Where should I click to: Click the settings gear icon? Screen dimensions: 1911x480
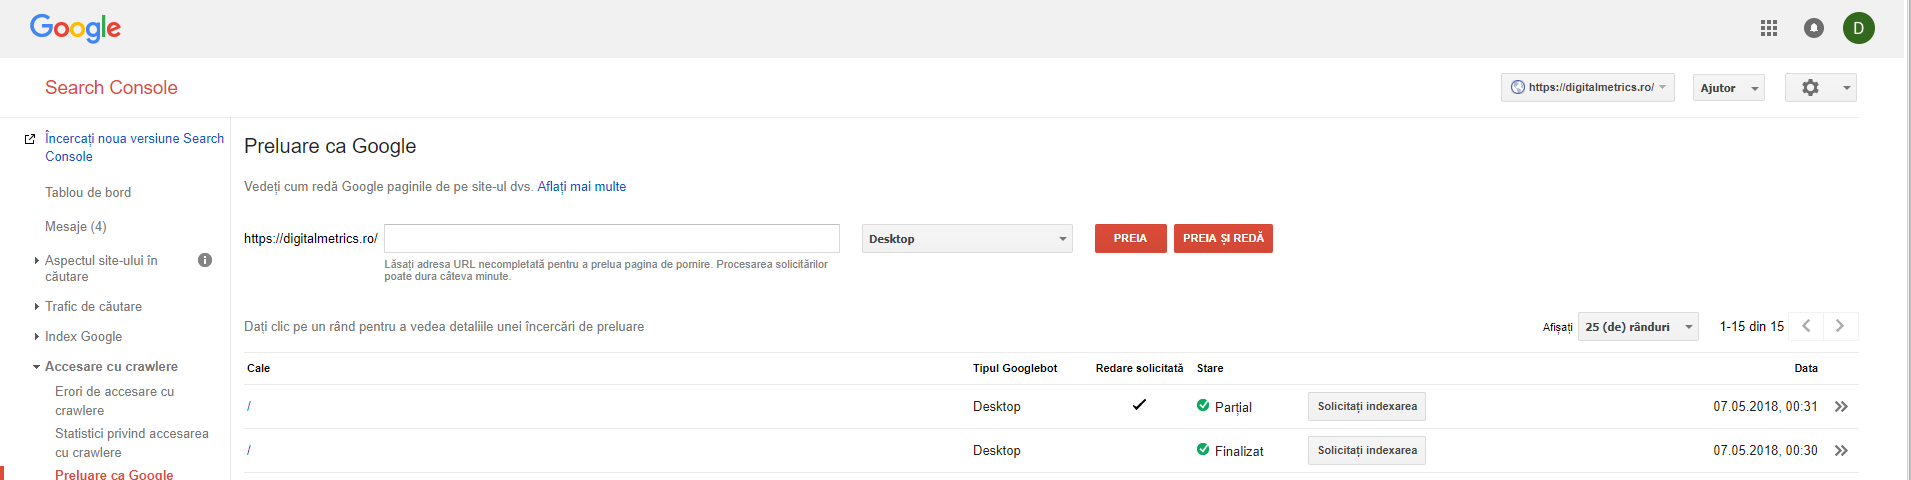1810,88
